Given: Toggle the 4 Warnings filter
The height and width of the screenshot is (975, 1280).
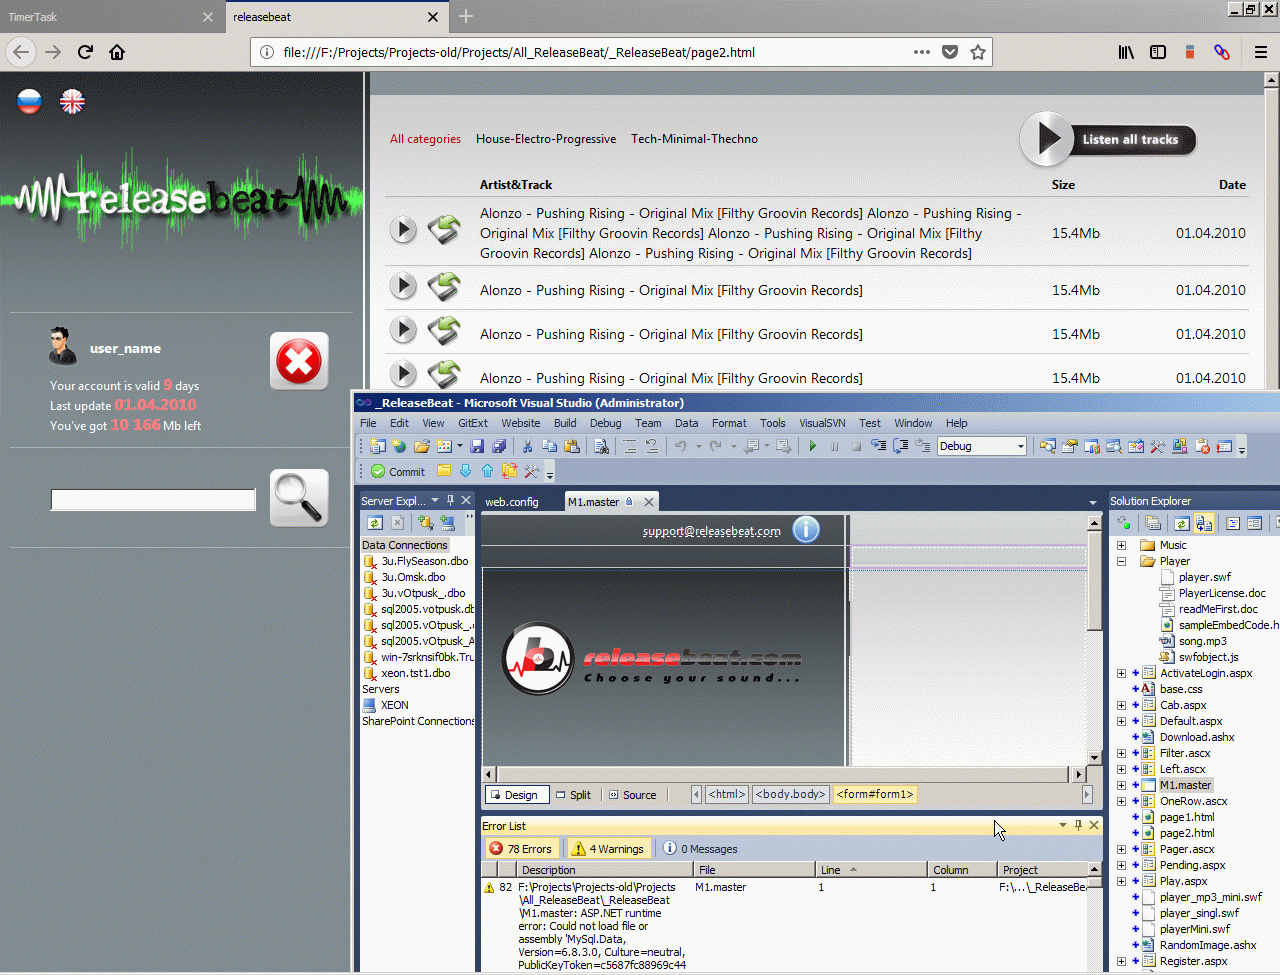Looking at the screenshot, I should pyautogui.click(x=607, y=849).
